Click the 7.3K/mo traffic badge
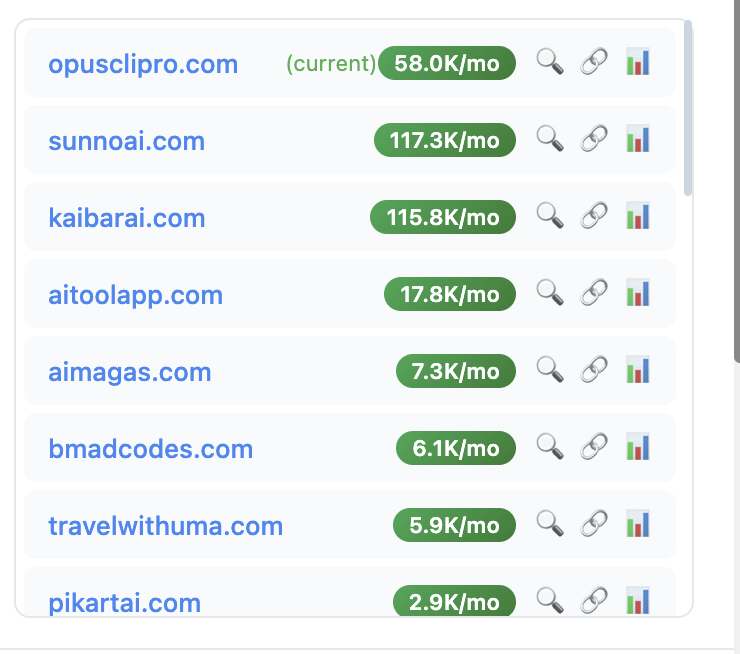Screen dimensions: 740x654 [x=455, y=372]
